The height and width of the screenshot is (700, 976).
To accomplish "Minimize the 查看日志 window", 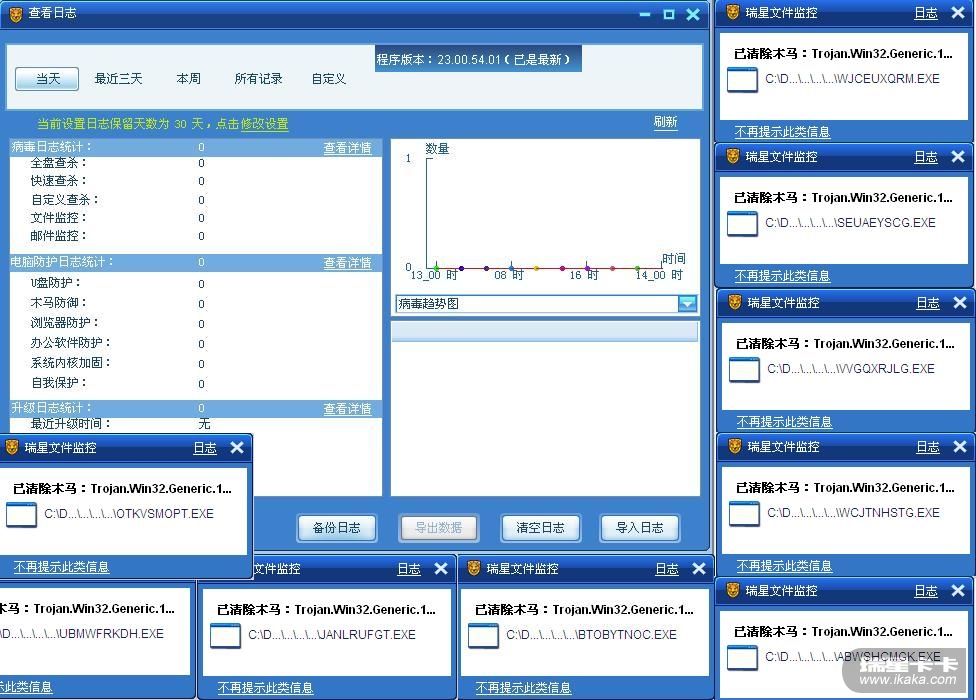I will (x=645, y=14).
